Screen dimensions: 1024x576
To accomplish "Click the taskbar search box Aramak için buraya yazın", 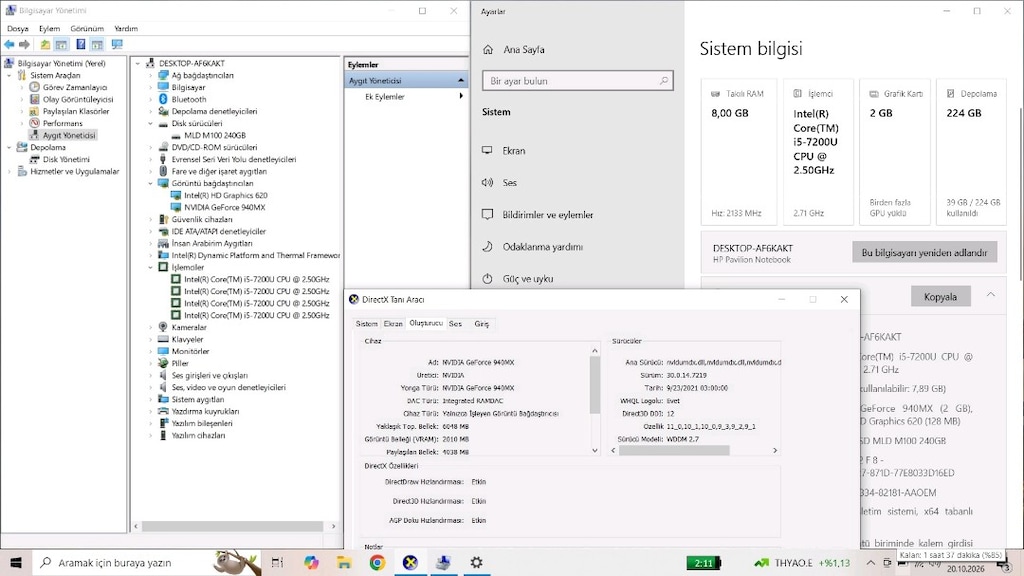I will coord(146,562).
